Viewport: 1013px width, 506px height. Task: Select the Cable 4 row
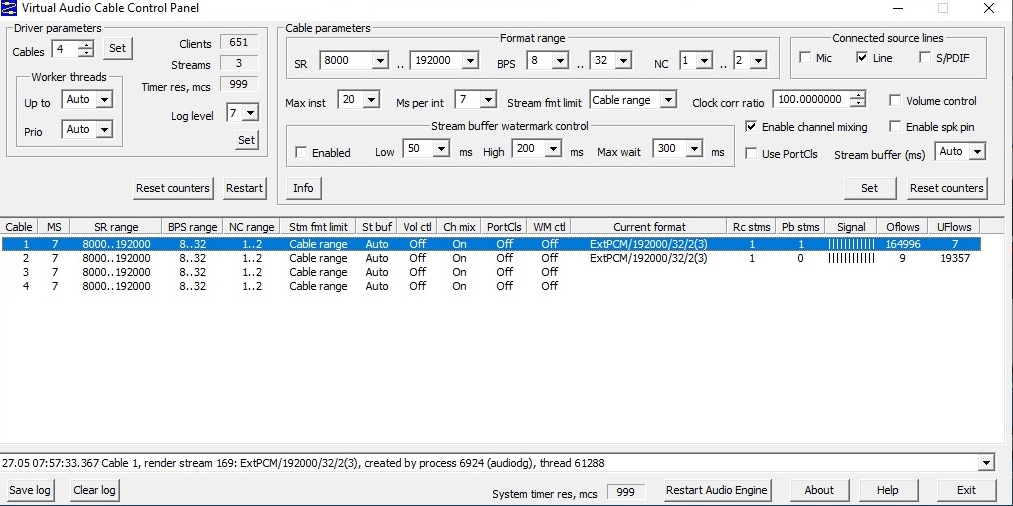click(x=491, y=286)
